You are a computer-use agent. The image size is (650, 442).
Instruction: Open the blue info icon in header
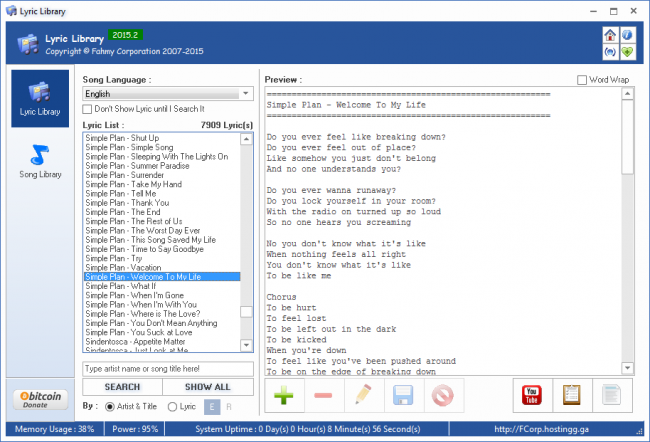pos(627,35)
